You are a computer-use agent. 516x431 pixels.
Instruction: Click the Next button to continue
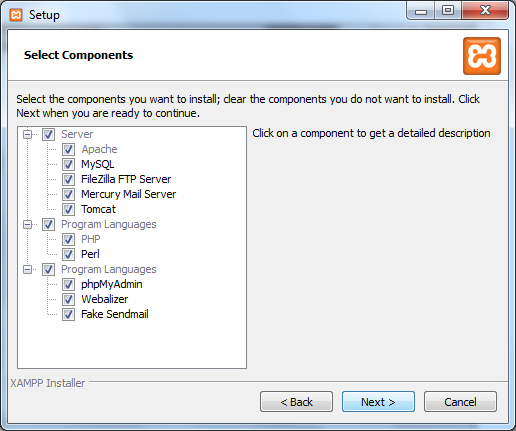point(378,402)
